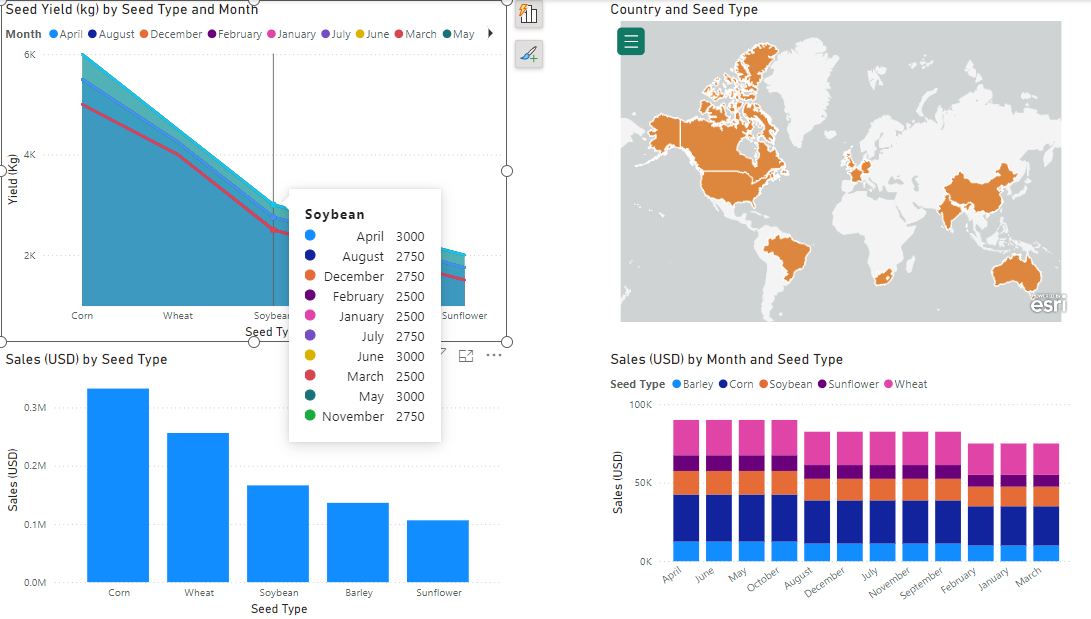
Task: Click the quick visual suggestions lightning chart icon
Action: coord(529,14)
